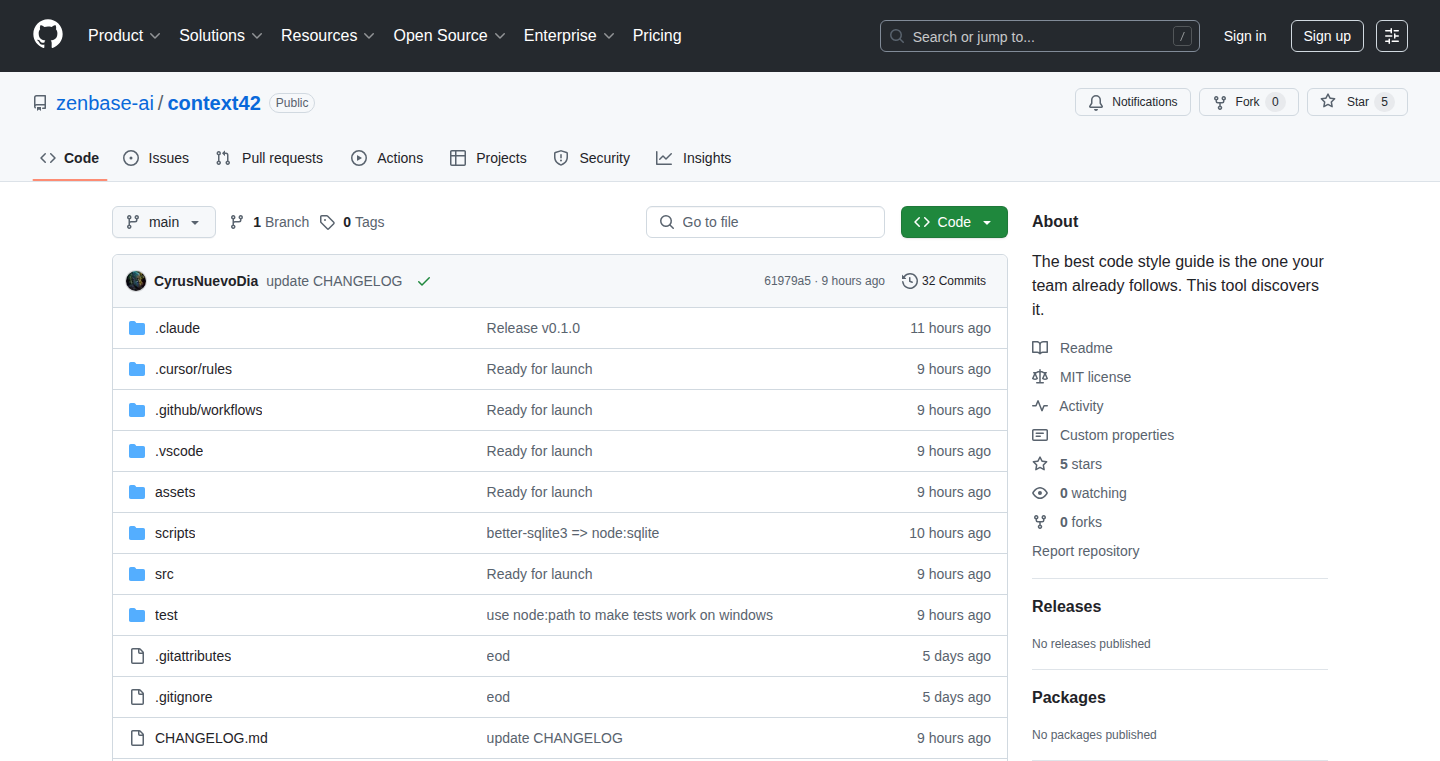
Task: Click the Sign up button
Action: (1327, 36)
